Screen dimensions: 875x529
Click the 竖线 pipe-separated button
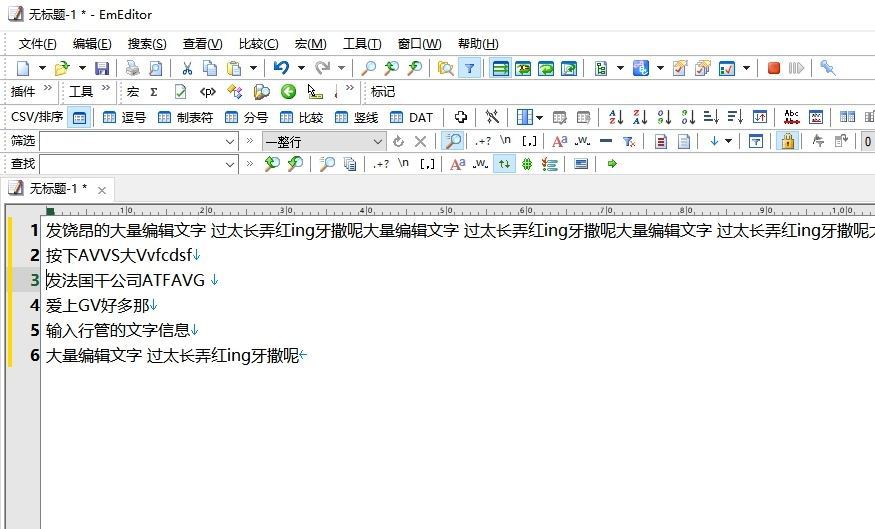click(357, 117)
